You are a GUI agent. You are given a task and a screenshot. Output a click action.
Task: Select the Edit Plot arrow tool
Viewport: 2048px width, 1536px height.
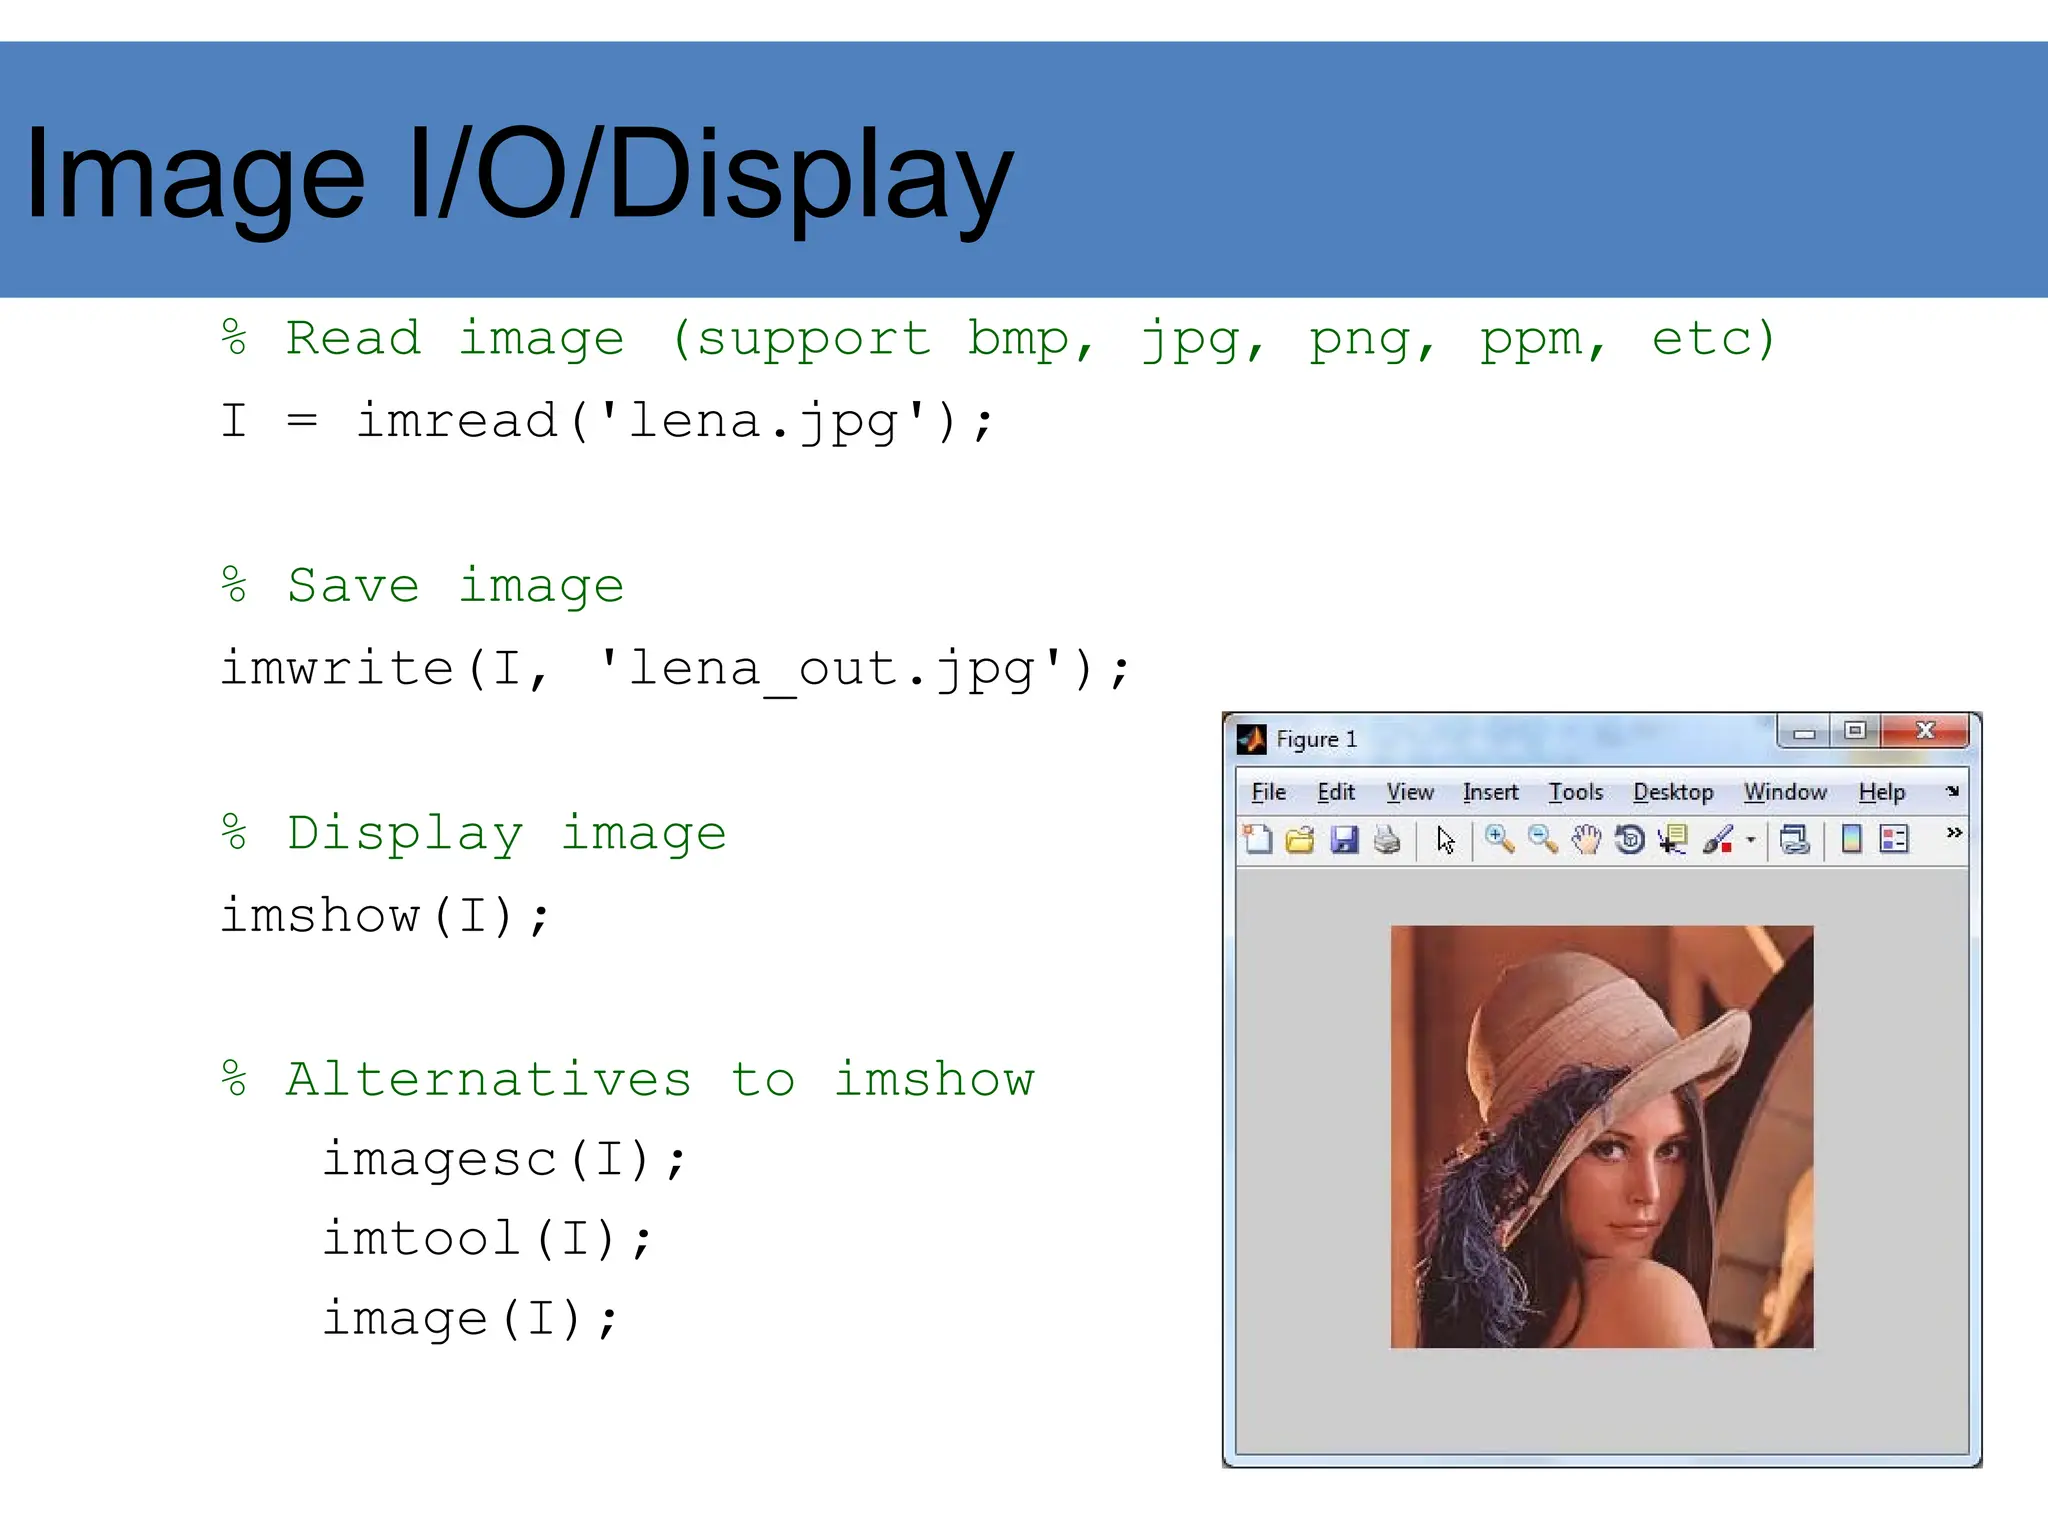pyautogui.click(x=1445, y=840)
